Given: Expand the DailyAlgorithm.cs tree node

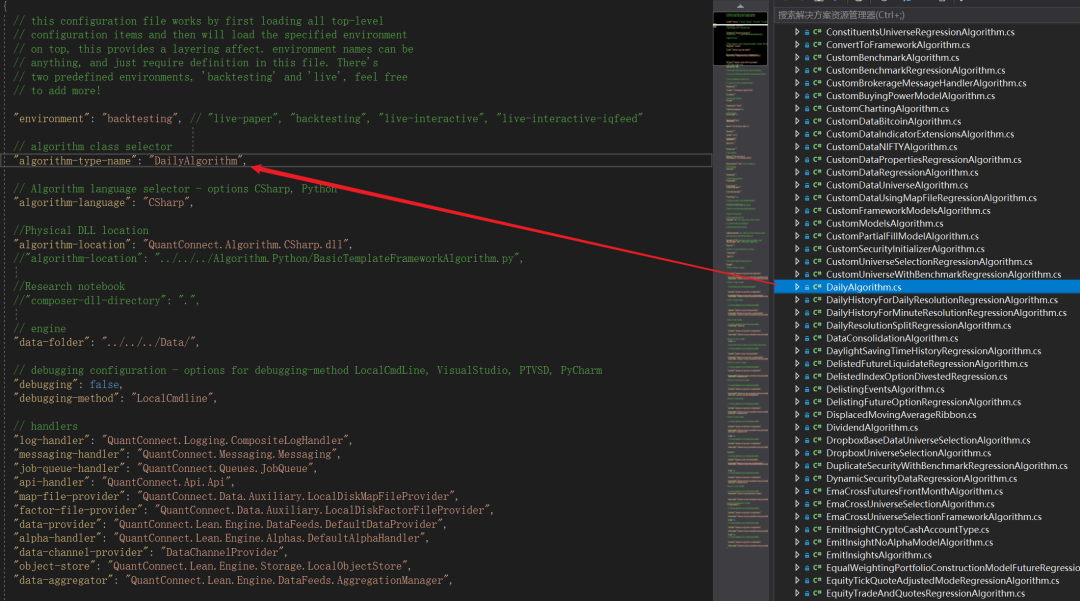Looking at the screenshot, I should 797,287.
